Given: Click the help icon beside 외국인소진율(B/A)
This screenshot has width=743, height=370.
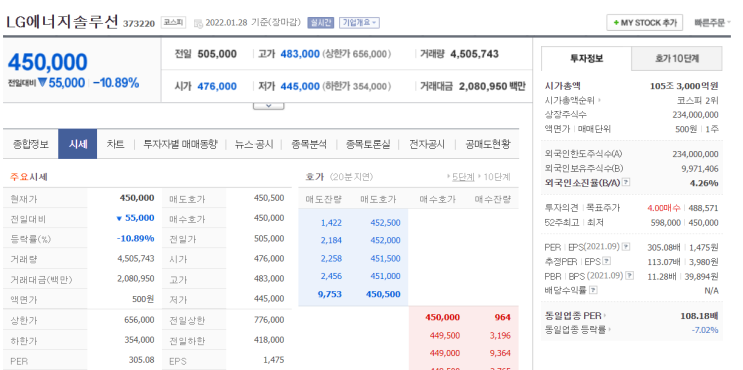Looking at the screenshot, I should (x=626, y=182).
